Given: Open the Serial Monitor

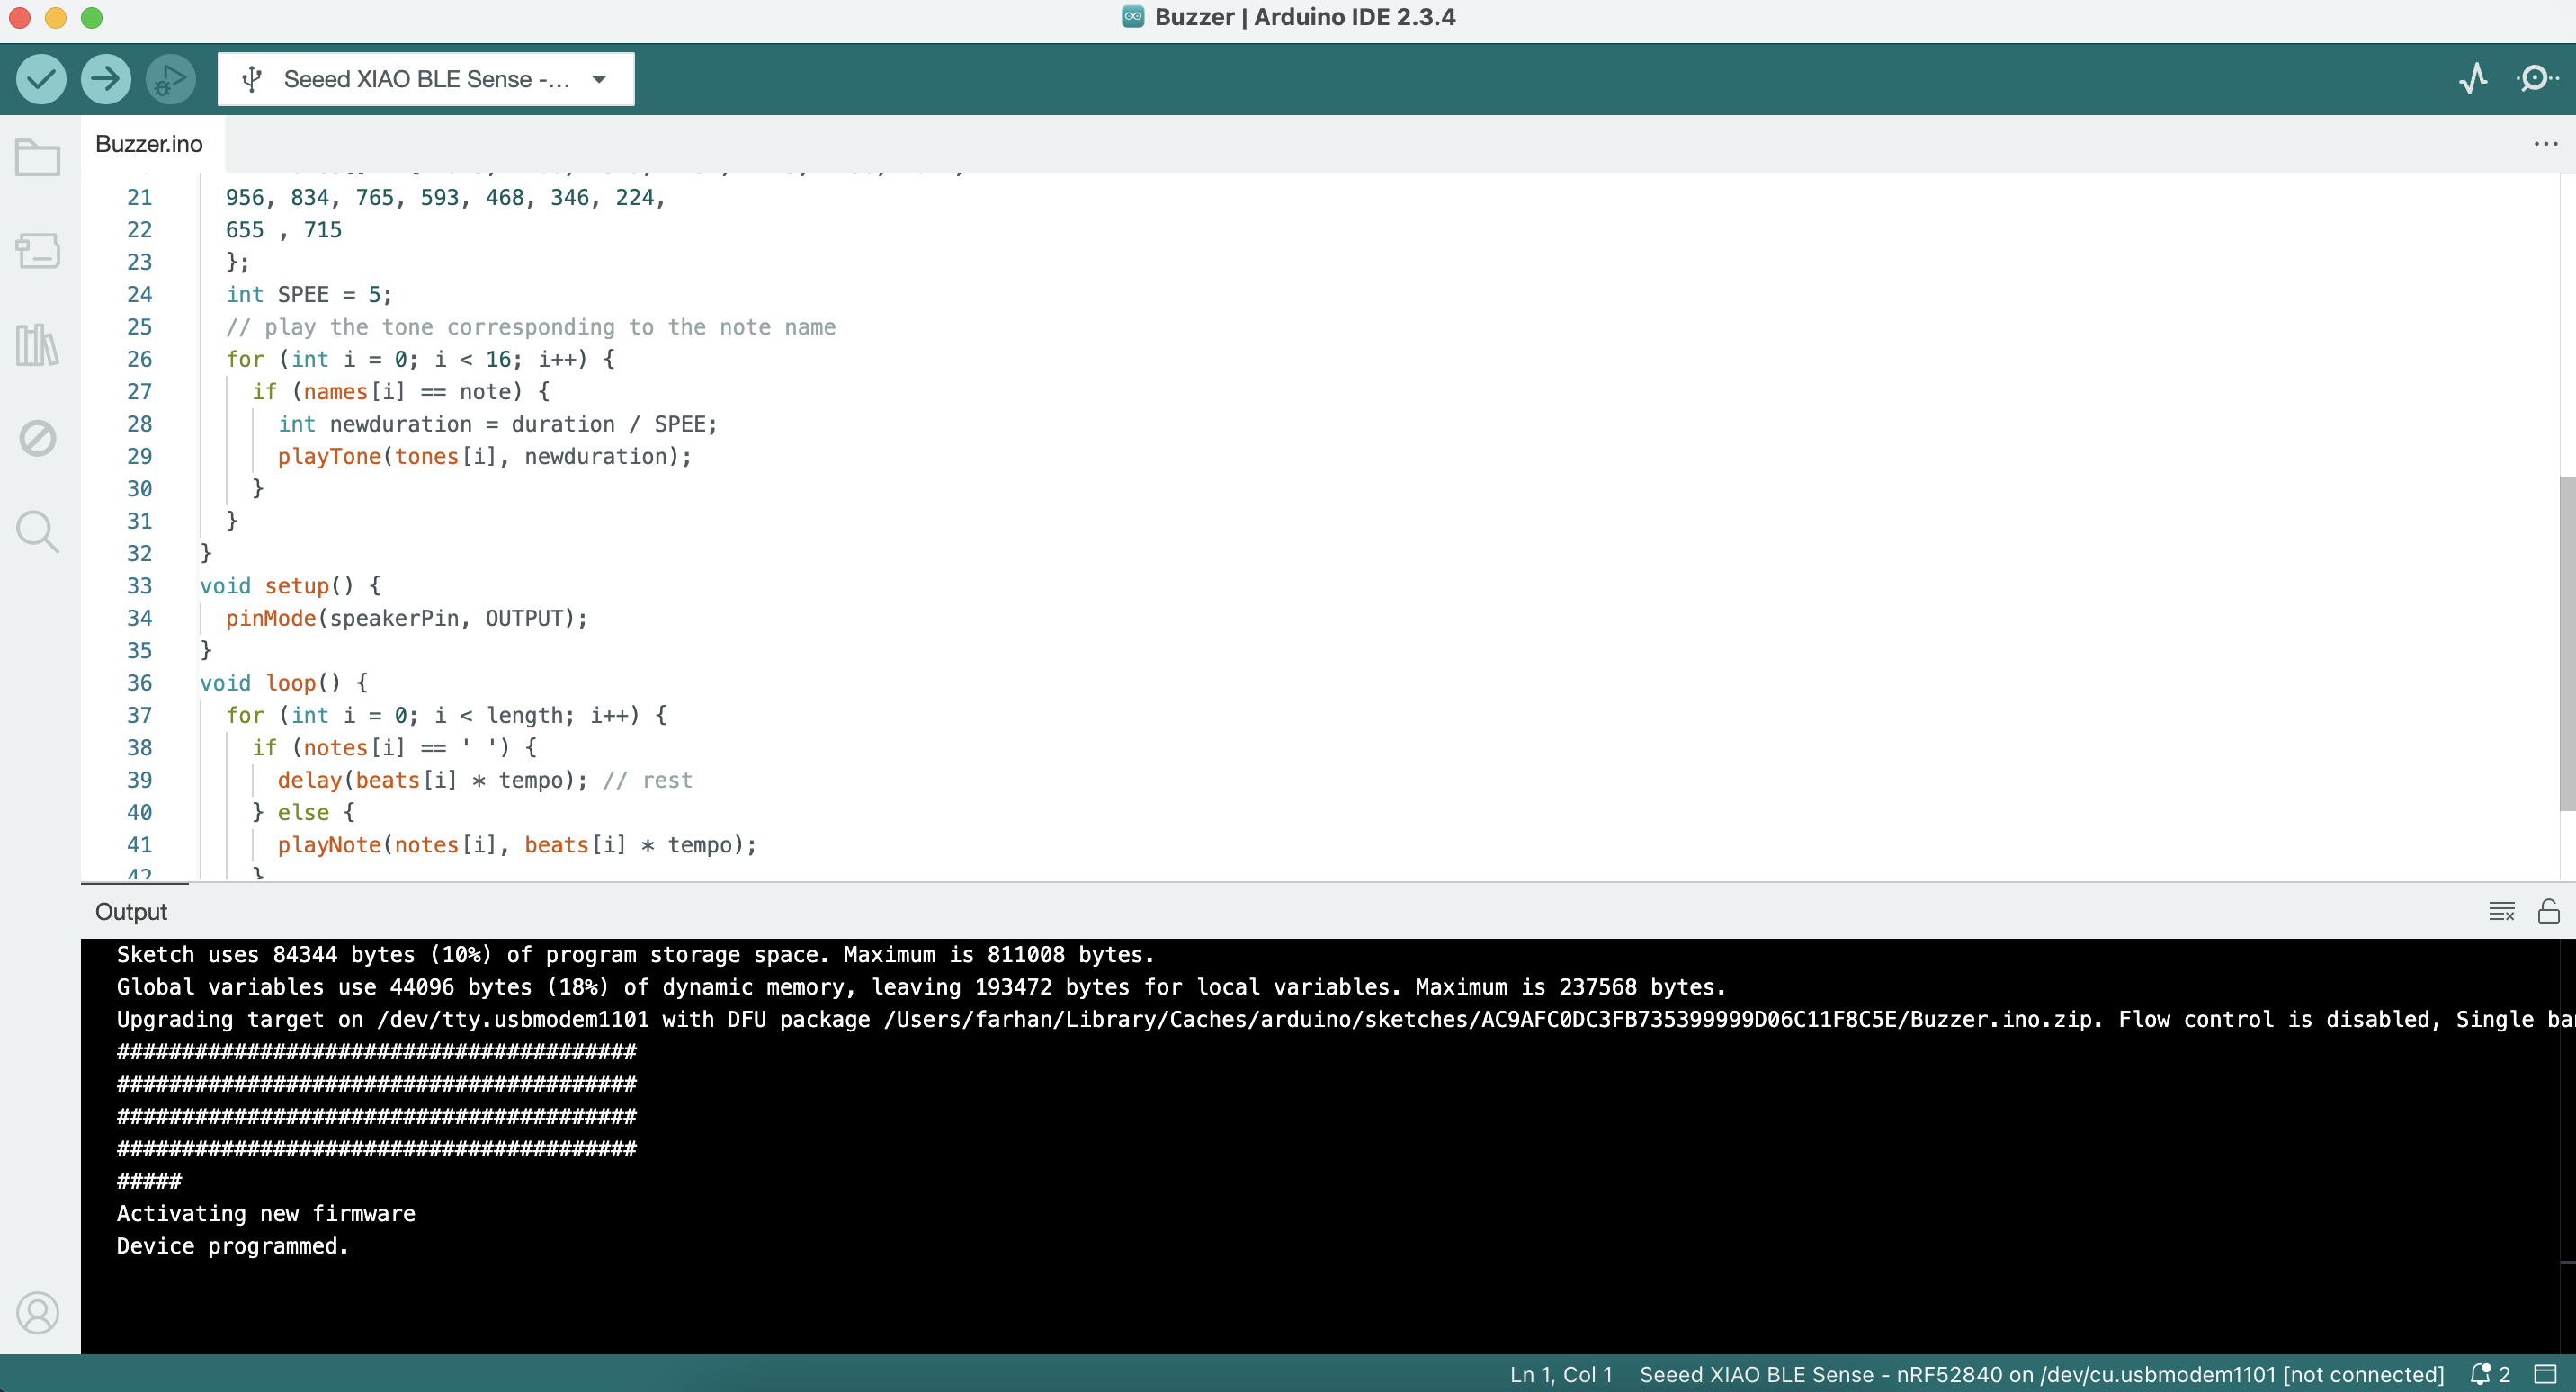Looking at the screenshot, I should [x=2536, y=78].
